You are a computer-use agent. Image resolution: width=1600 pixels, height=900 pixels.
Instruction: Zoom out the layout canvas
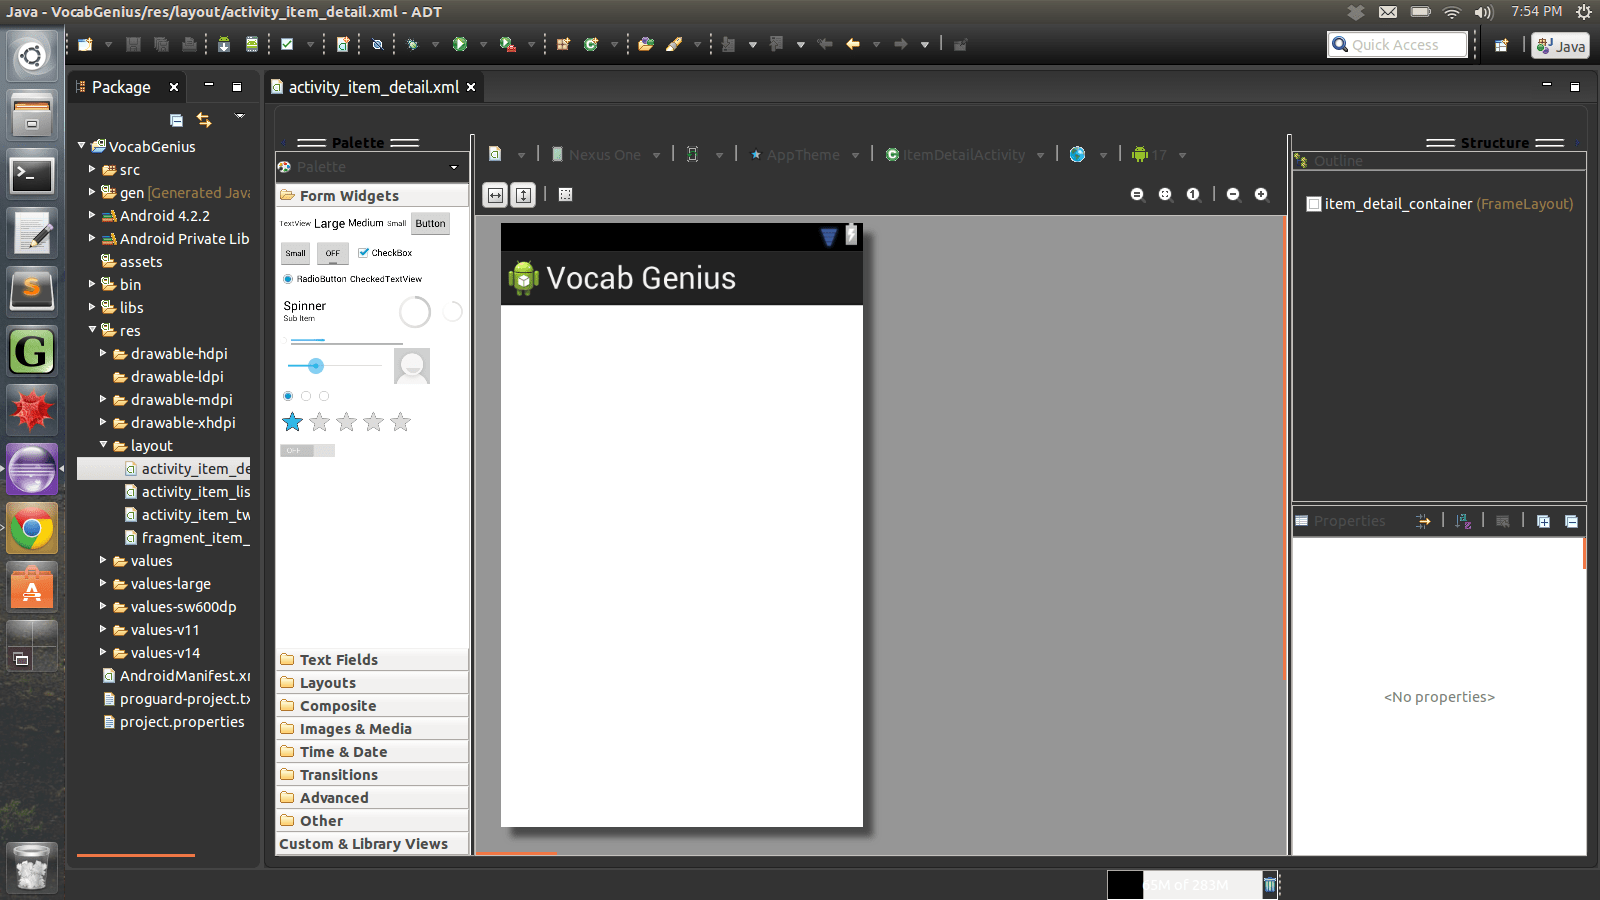pyautogui.click(x=1233, y=194)
